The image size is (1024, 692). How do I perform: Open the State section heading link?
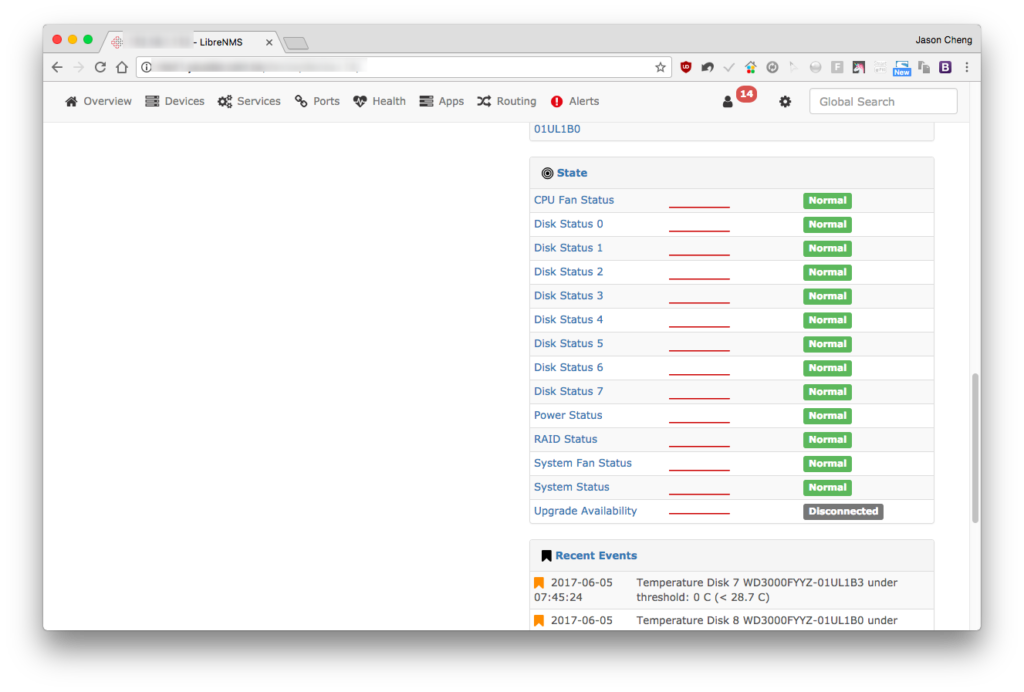click(x=572, y=173)
